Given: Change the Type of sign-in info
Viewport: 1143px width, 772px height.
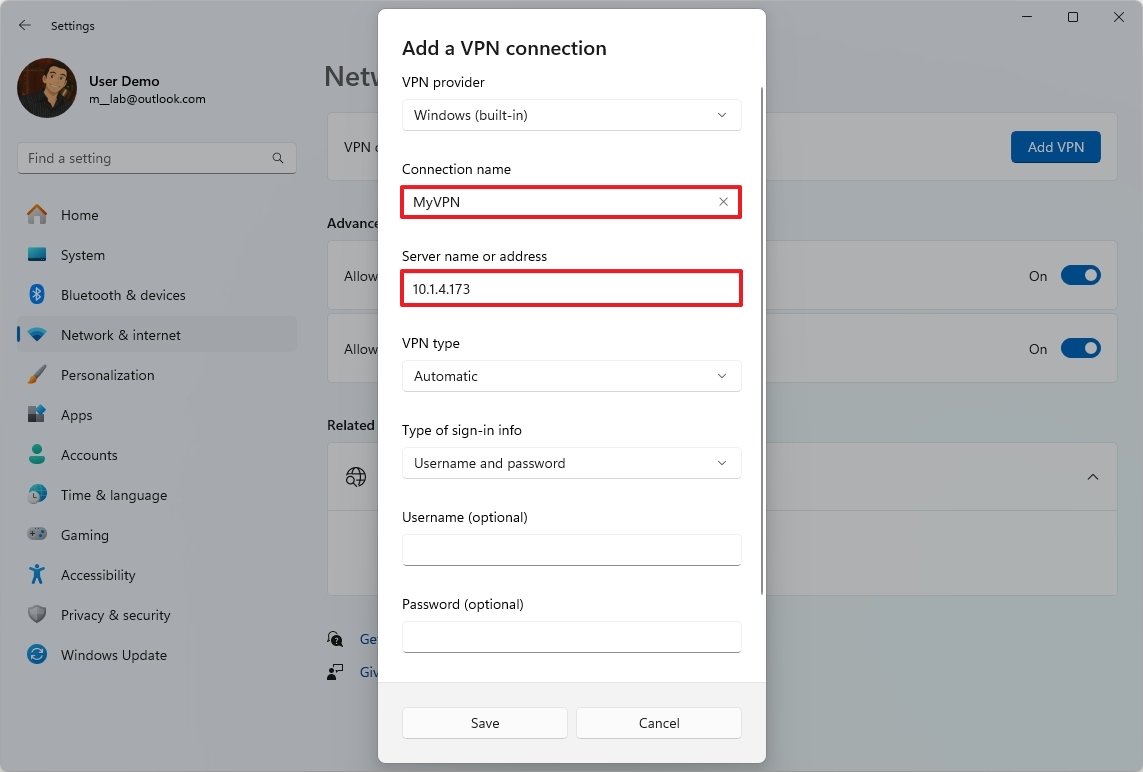Looking at the screenshot, I should [x=571, y=463].
